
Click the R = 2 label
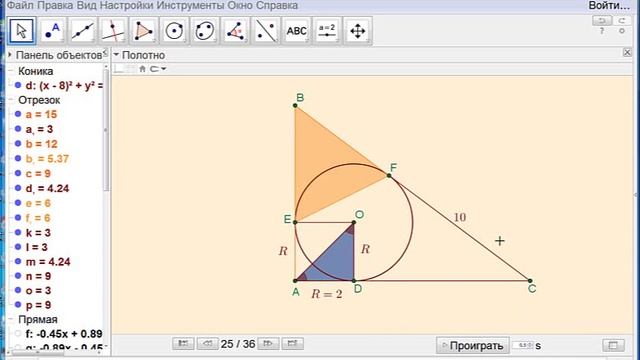pyautogui.click(x=327, y=294)
